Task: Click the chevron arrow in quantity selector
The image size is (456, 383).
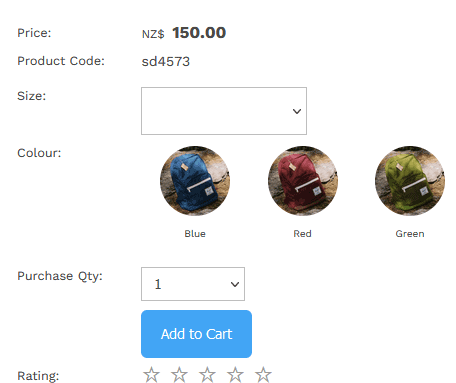Action: [235, 284]
